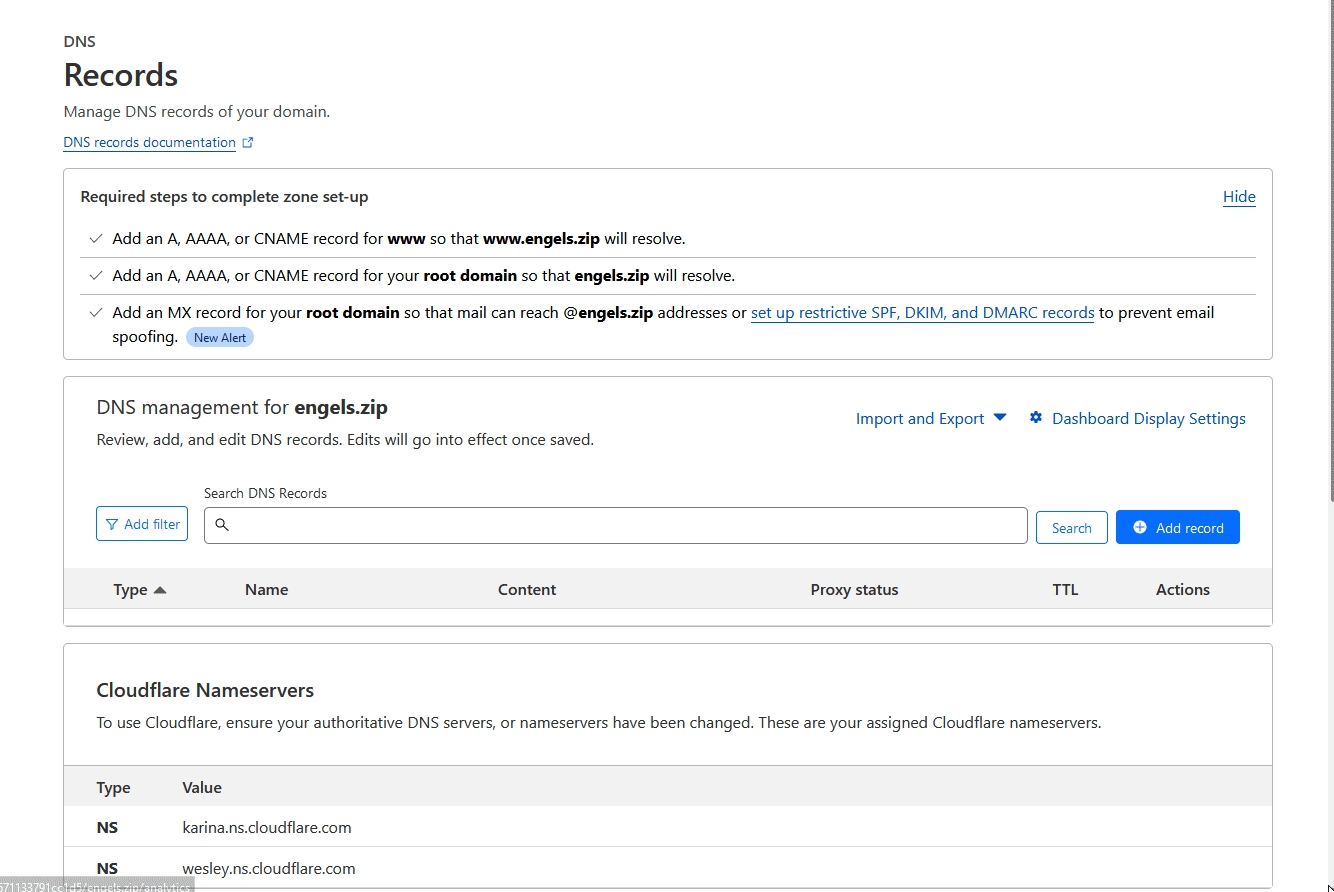The height and width of the screenshot is (892, 1334).
Task: Click the plus icon on Add record
Action: (1140, 528)
